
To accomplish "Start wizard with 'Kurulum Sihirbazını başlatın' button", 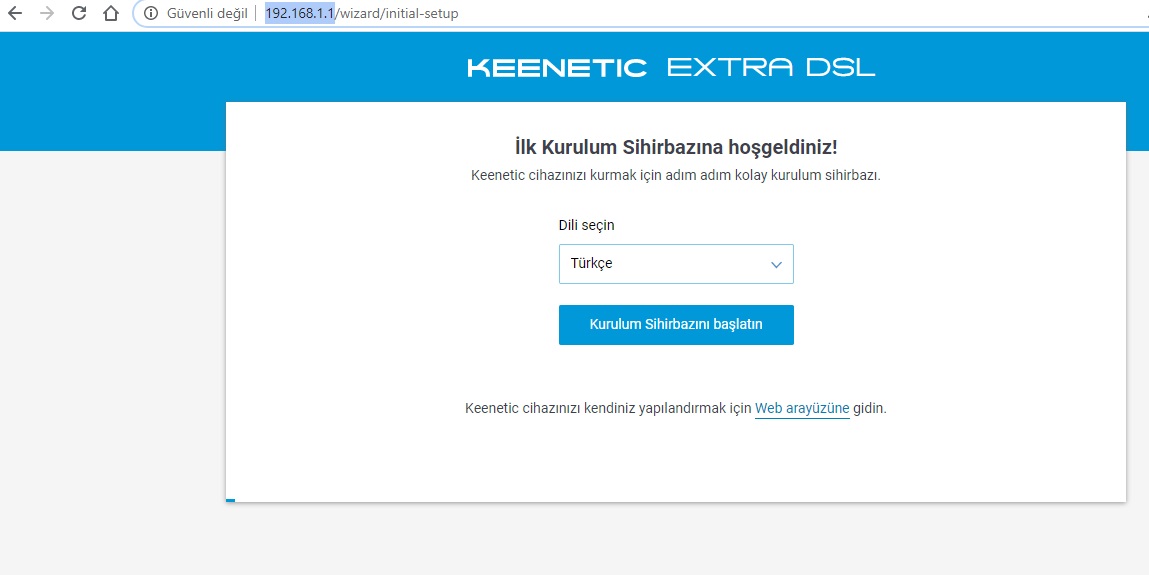I will pos(676,324).
